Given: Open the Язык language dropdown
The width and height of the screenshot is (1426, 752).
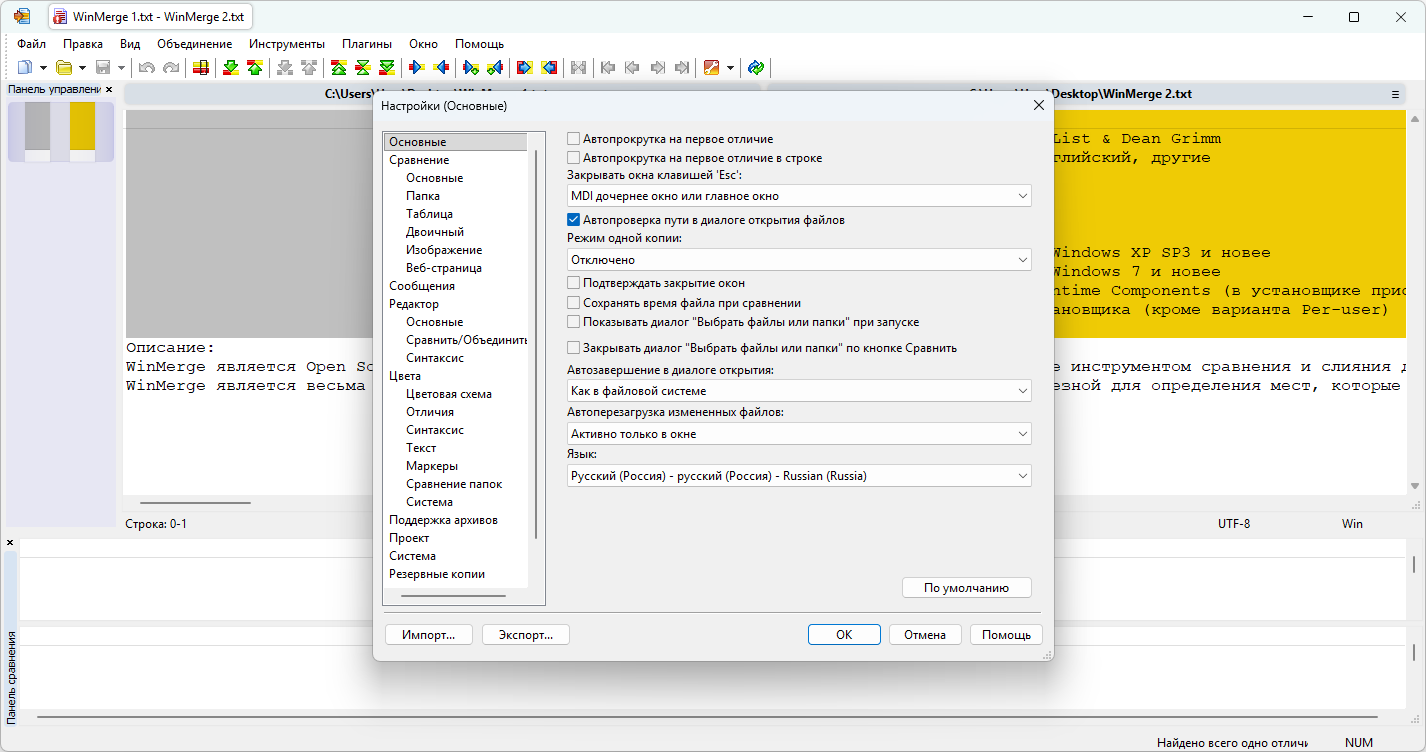Looking at the screenshot, I should (799, 476).
